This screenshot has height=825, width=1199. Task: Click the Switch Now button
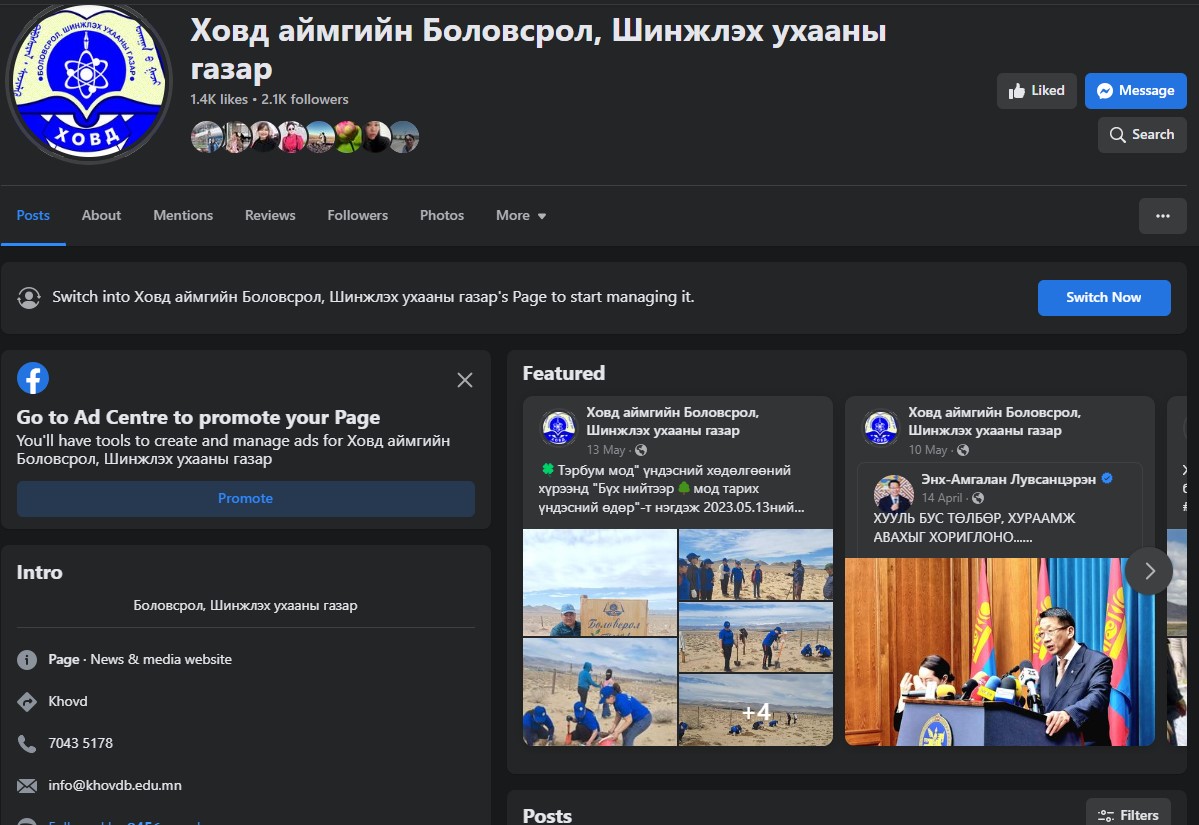[1104, 297]
